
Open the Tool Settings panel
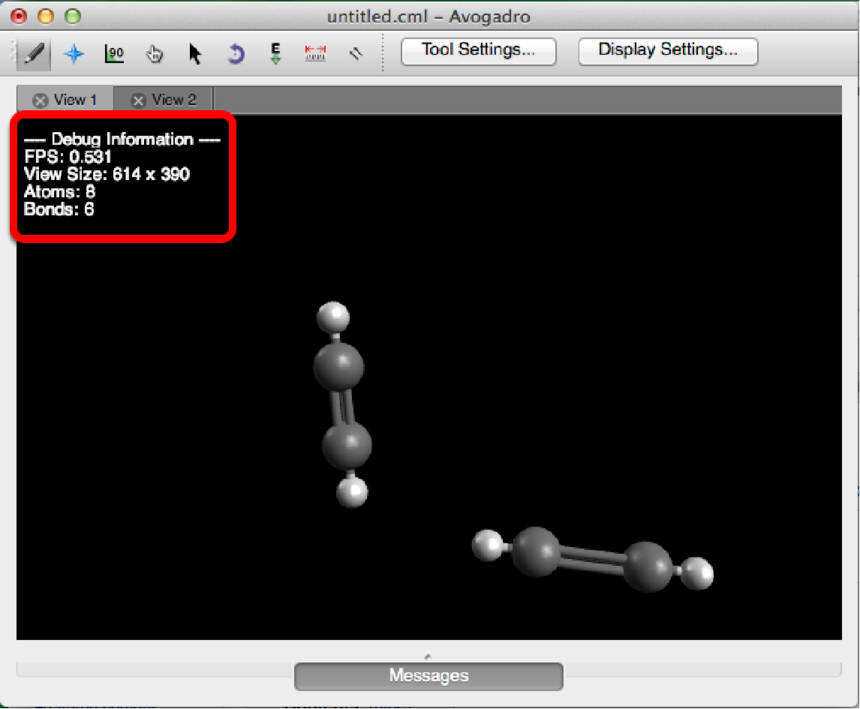[x=478, y=50]
